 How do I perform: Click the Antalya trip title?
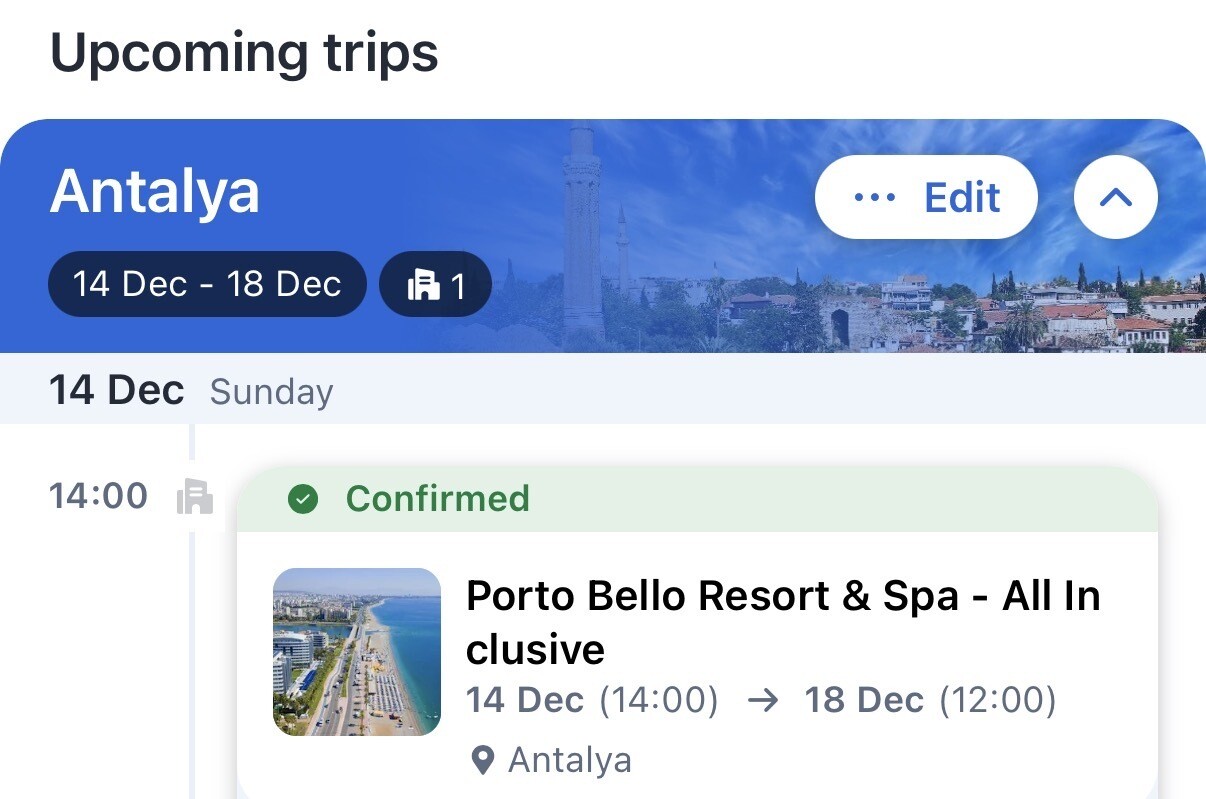(x=155, y=191)
